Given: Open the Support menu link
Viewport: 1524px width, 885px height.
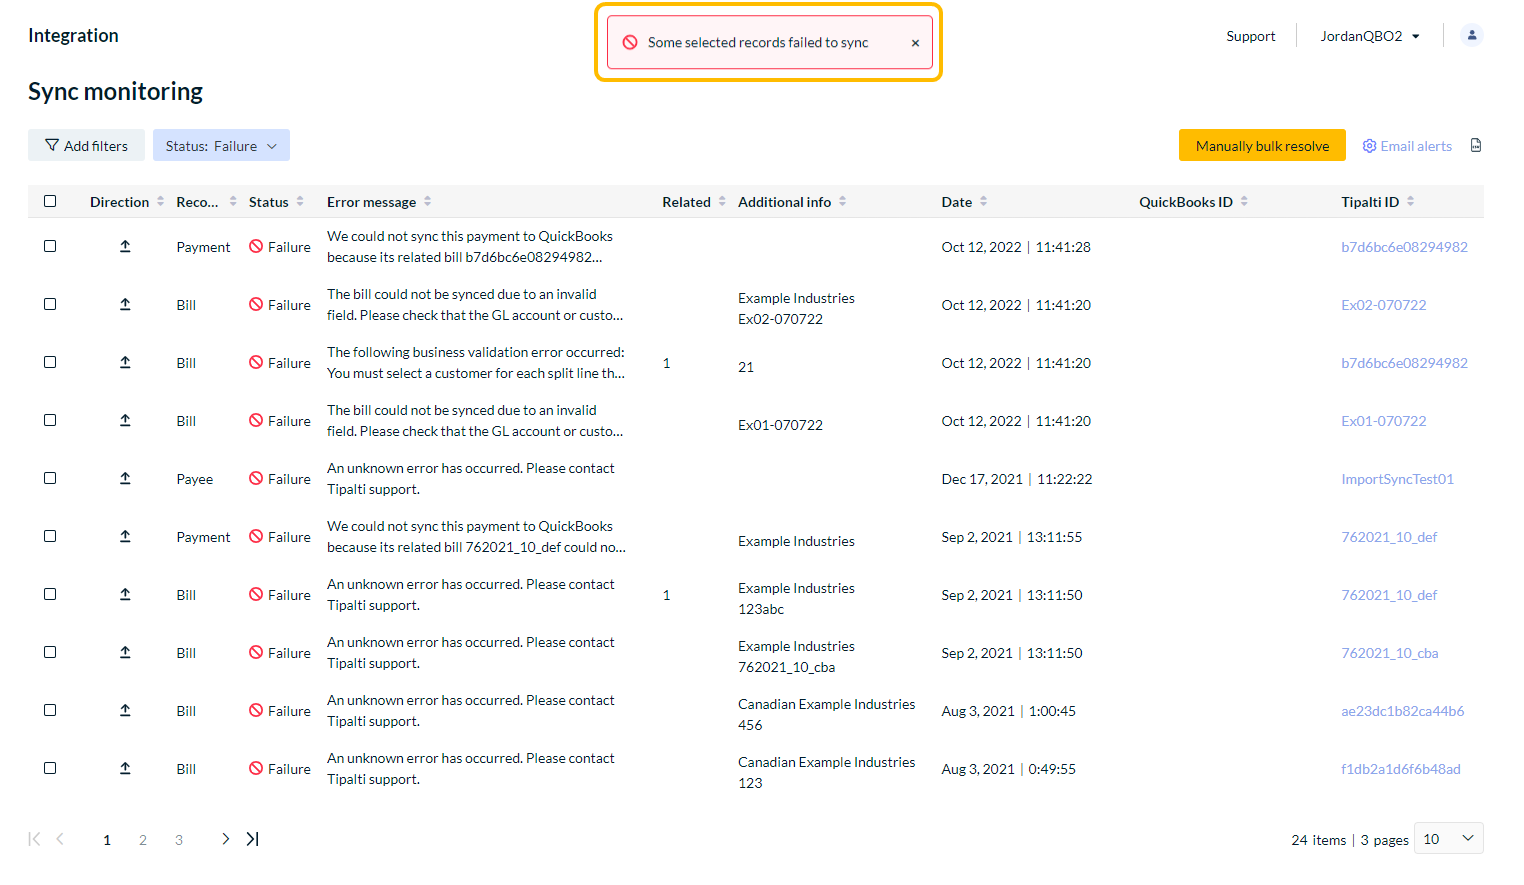Looking at the screenshot, I should pyautogui.click(x=1250, y=36).
